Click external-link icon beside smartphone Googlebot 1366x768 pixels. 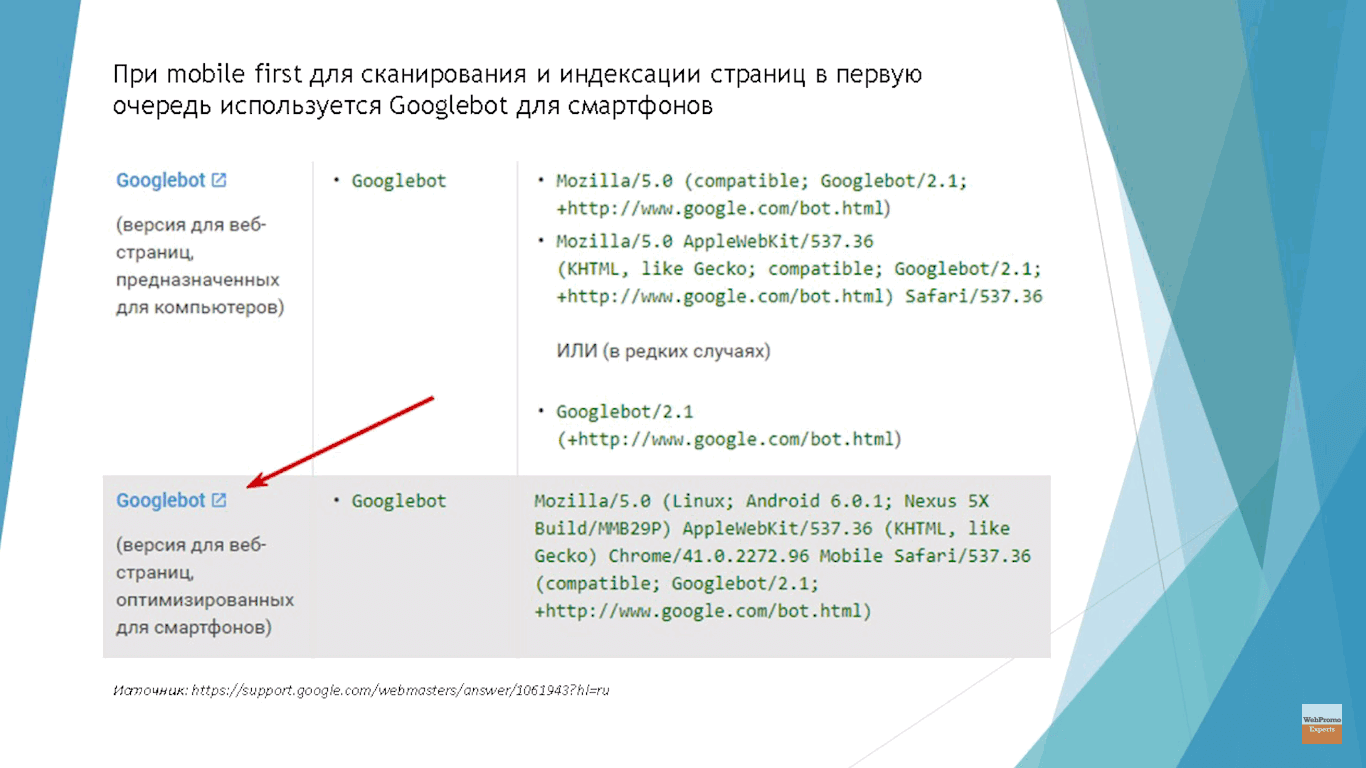[x=219, y=501]
